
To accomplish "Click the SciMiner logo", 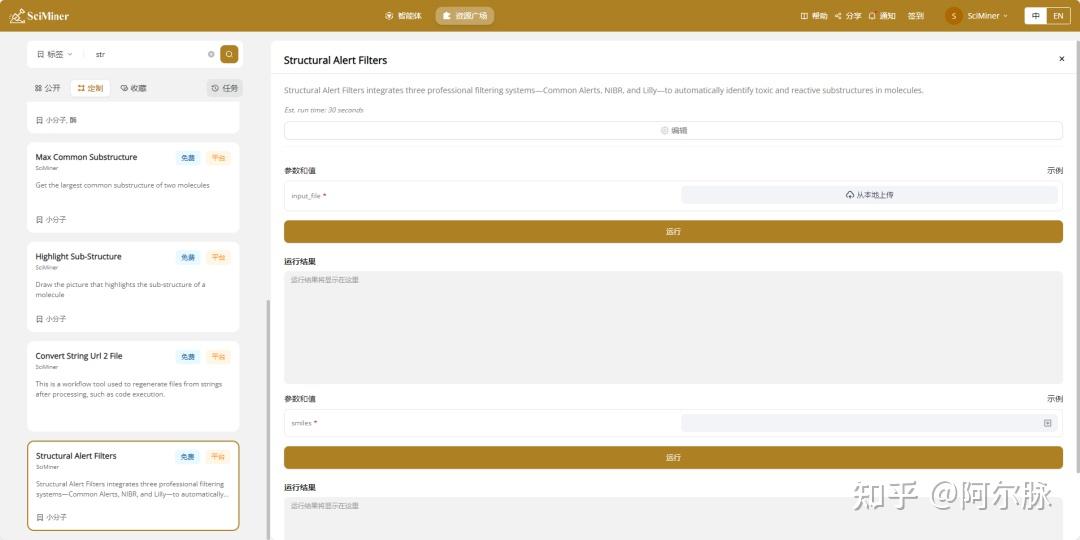I will pos(39,15).
